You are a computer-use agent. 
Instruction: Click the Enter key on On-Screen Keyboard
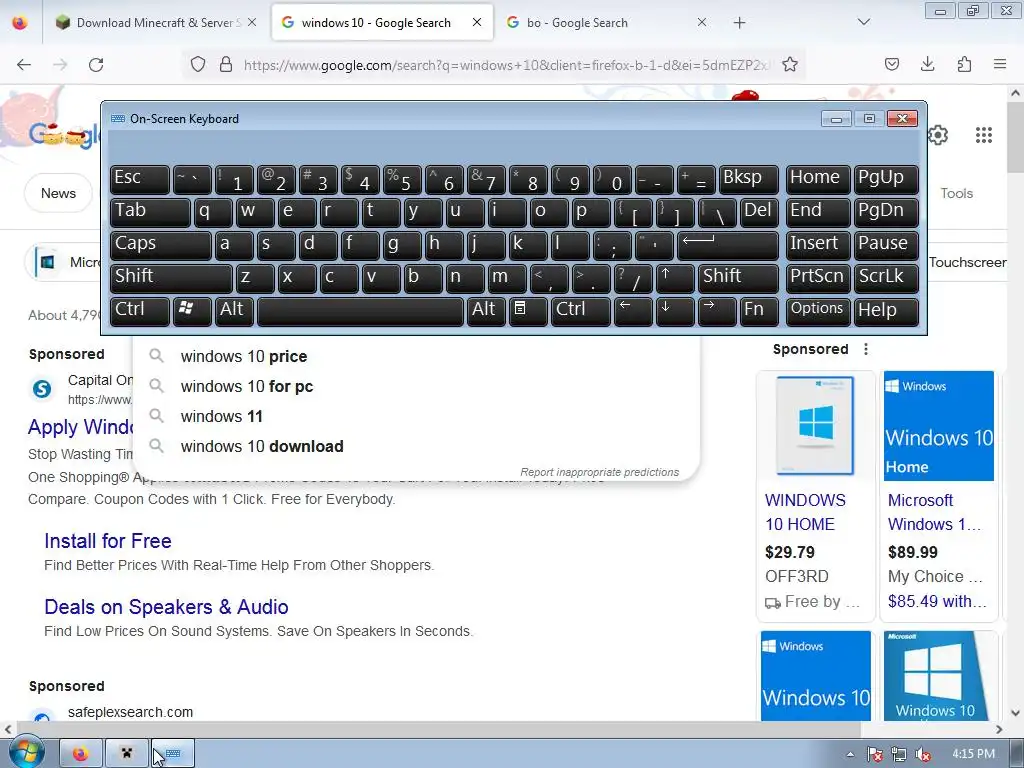click(x=728, y=244)
